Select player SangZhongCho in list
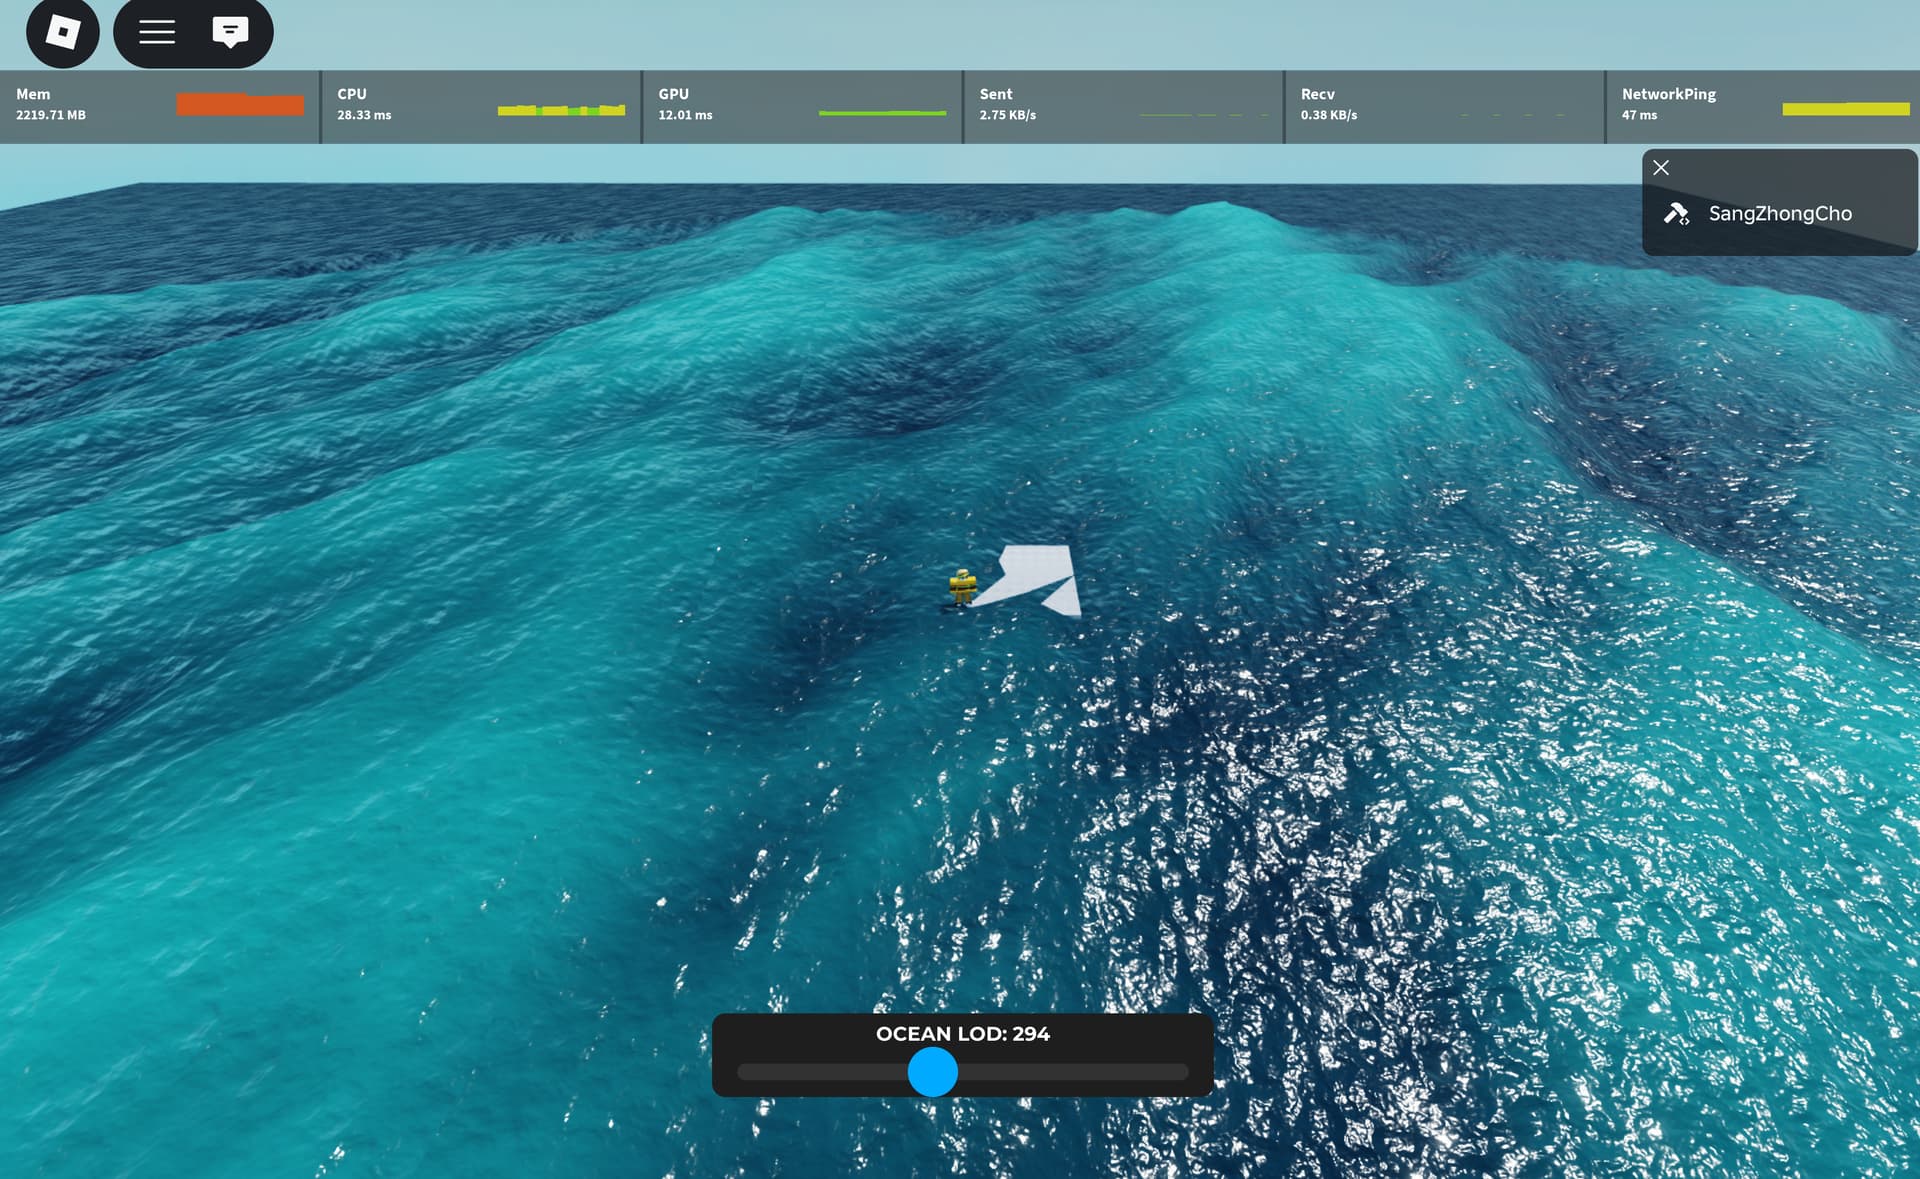 click(1779, 213)
